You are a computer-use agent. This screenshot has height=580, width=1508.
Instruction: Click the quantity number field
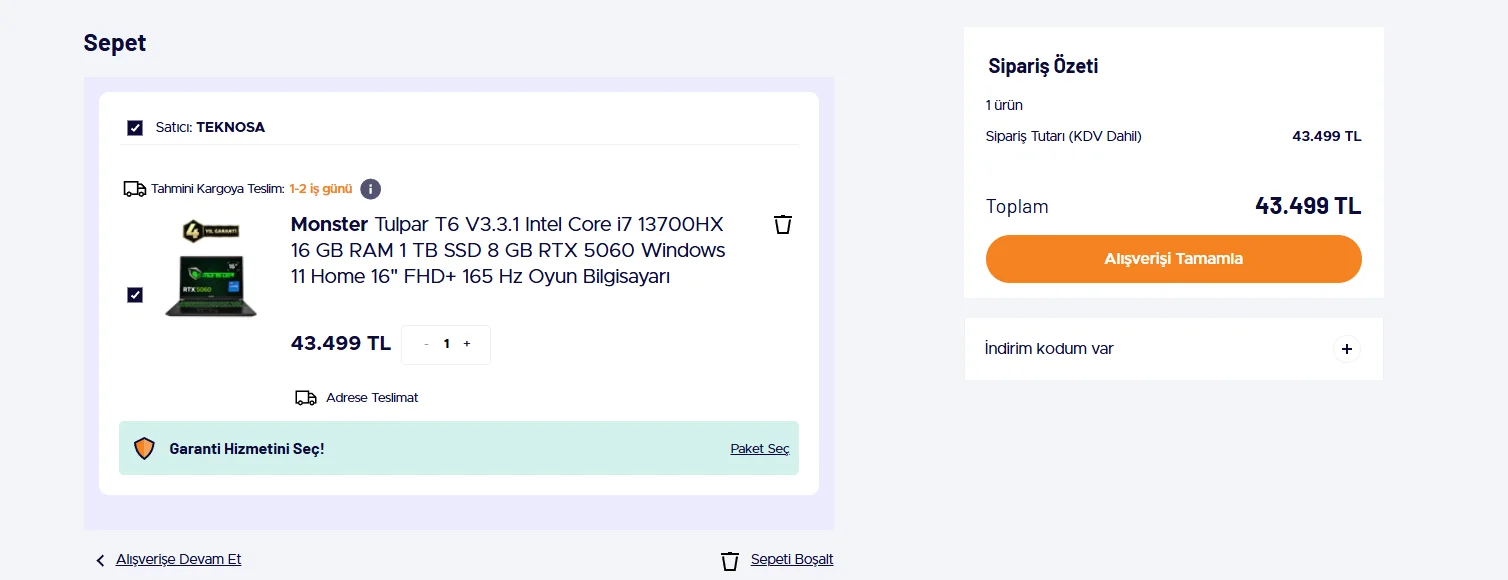[446, 344]
